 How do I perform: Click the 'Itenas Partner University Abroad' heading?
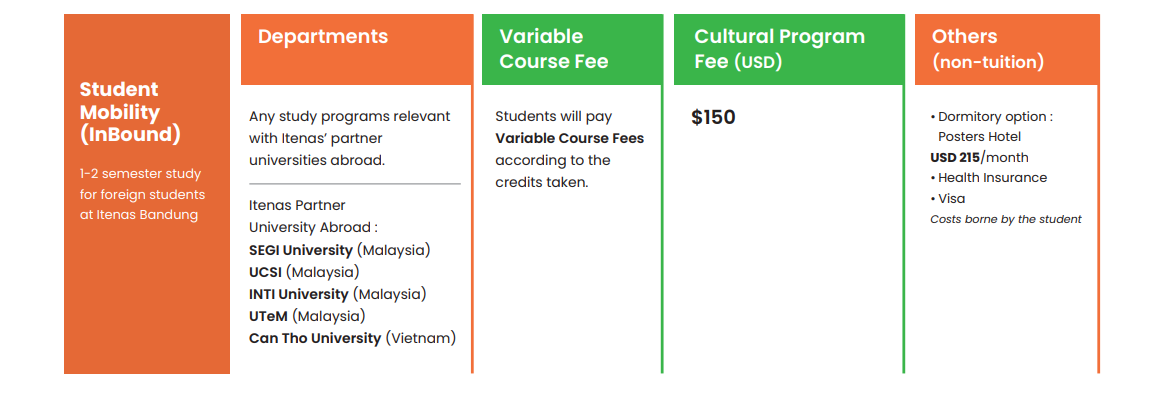(x=314, y=216)
